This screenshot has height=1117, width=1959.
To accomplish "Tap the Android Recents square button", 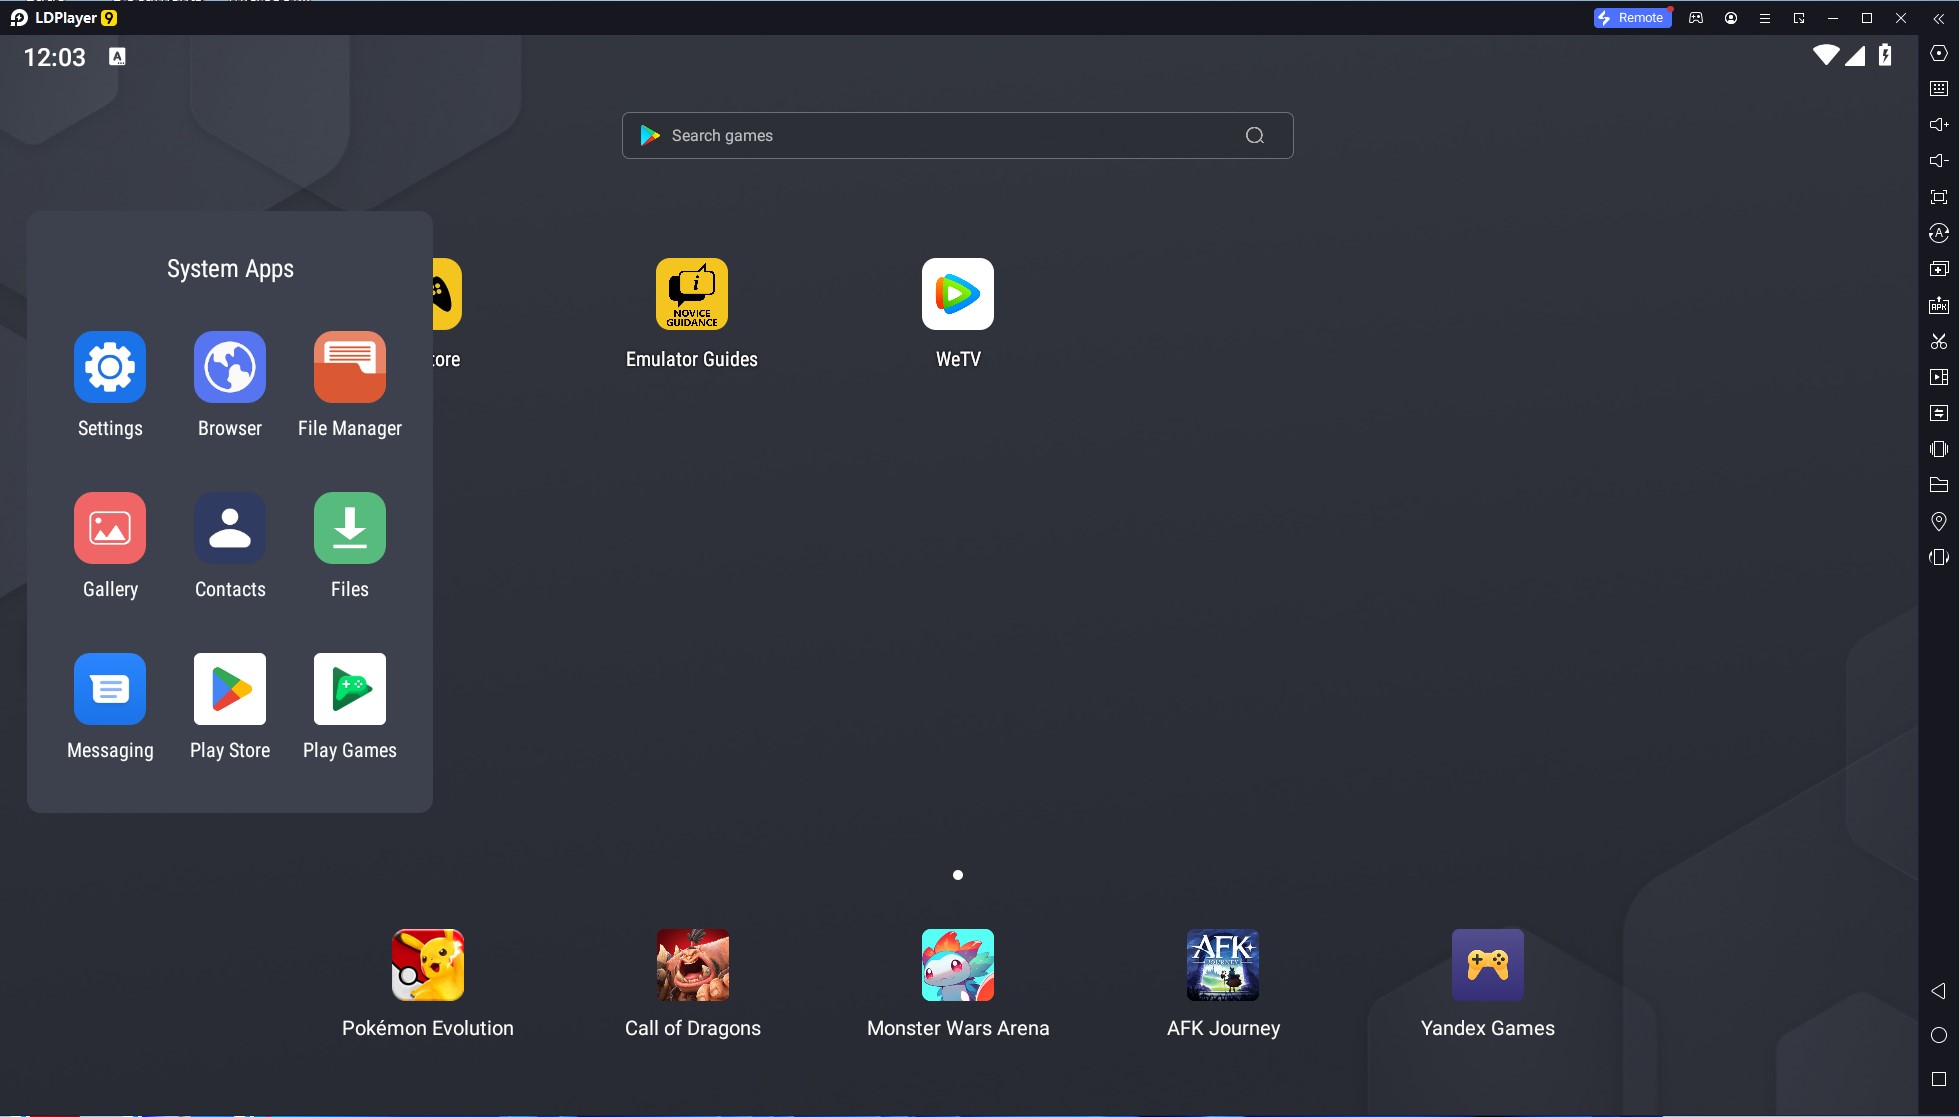I will pyautogui.click(x=1939, y=1079).
